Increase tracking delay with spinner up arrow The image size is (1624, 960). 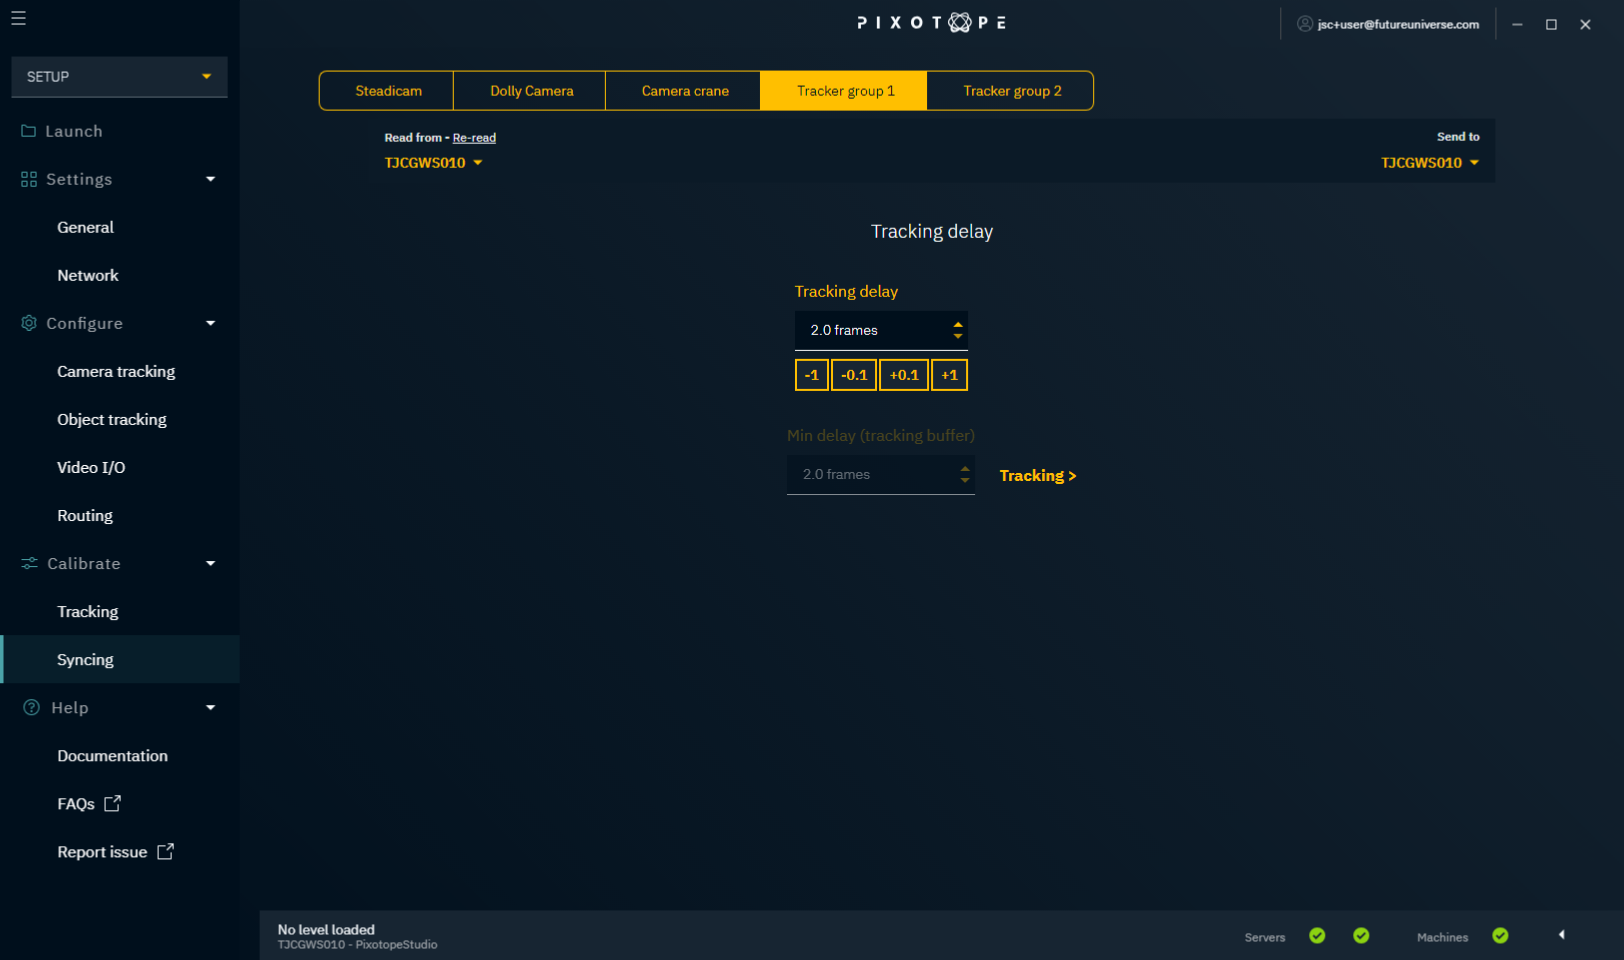click(958, 324)
